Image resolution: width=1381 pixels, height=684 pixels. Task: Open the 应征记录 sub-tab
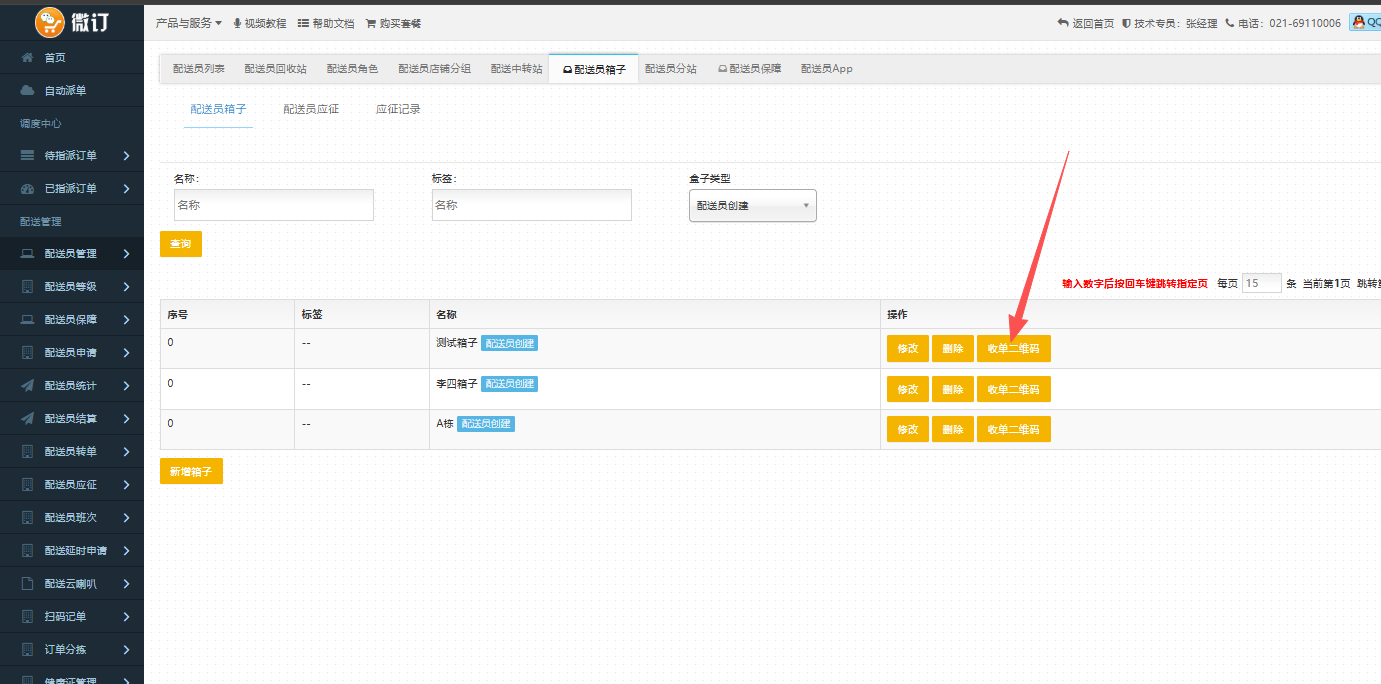coord(398,109)
